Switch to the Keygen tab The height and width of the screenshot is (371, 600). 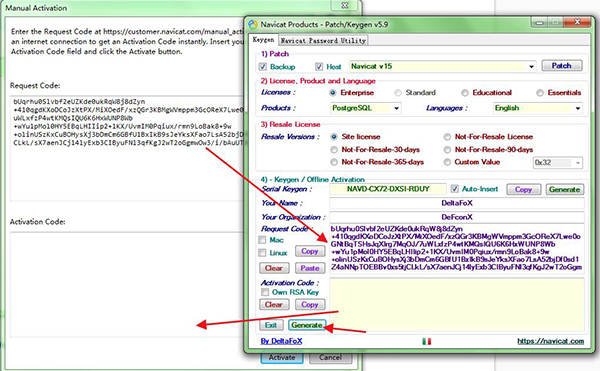[x=263, y=40]
